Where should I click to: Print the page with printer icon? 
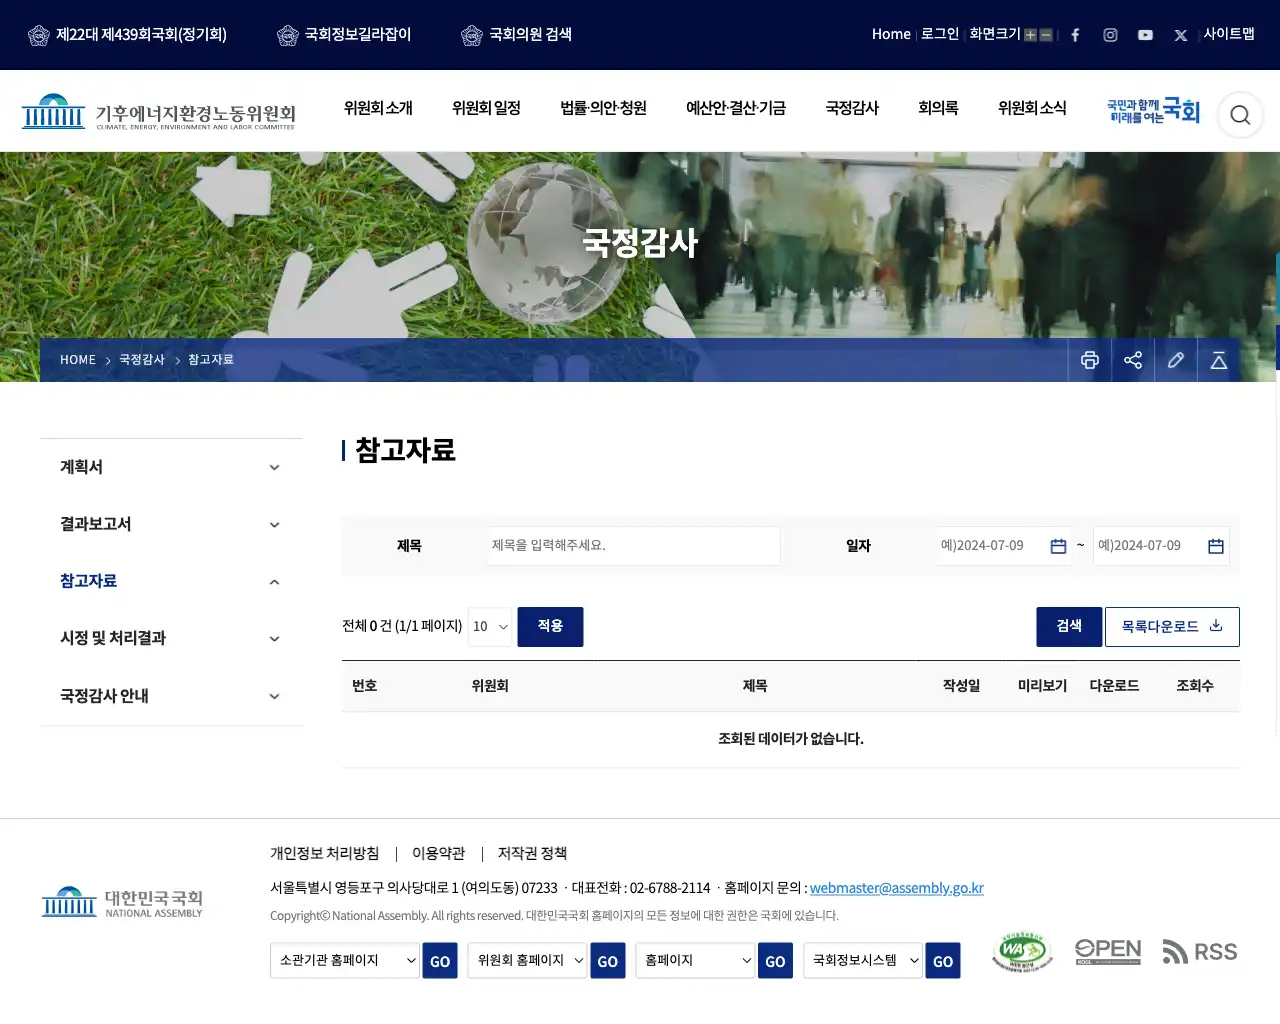[1090, 360]
